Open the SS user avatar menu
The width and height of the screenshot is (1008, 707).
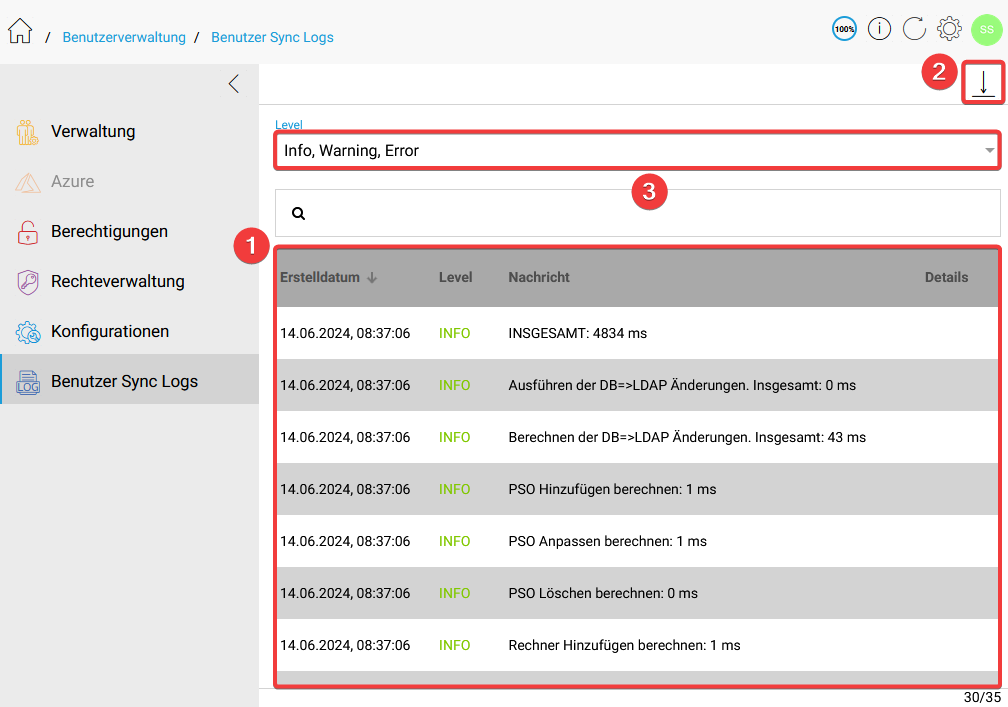coord(986,29)
